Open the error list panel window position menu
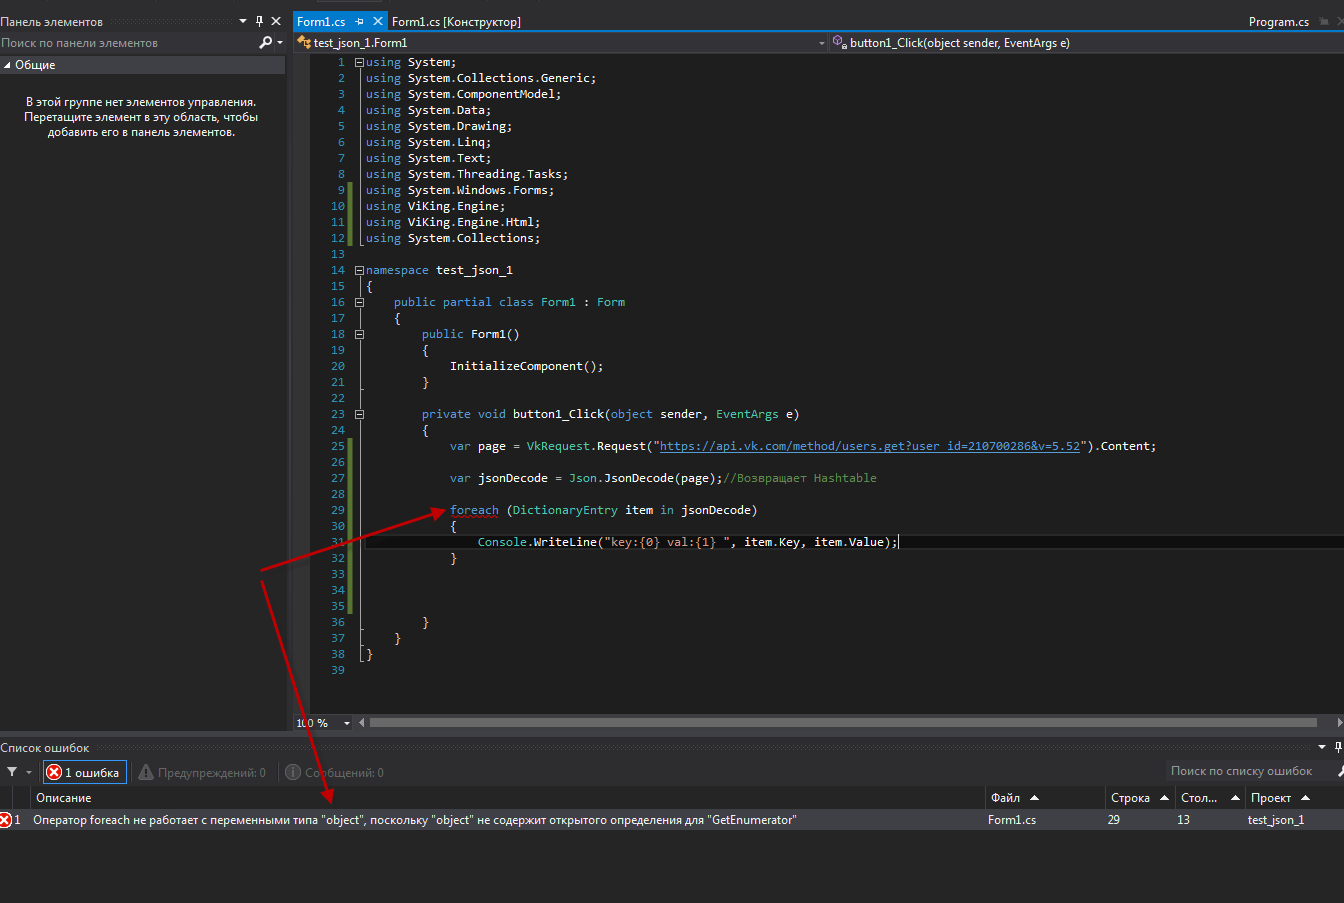This screenshot has height=903, width=1344. click(1323, 747)
